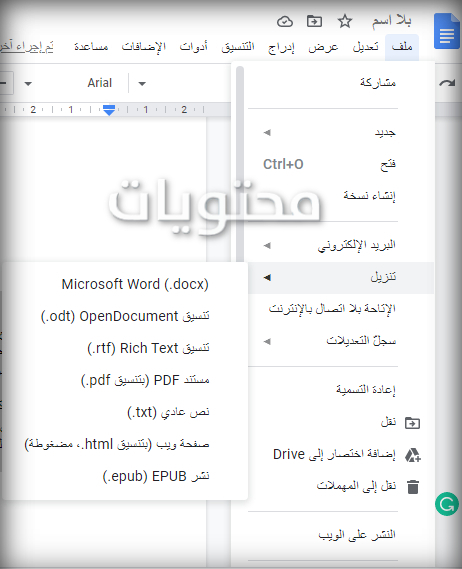The width and height of the screenshot is (462, 569).
Task: Select النشر على الويب entry
Action: 332,535
